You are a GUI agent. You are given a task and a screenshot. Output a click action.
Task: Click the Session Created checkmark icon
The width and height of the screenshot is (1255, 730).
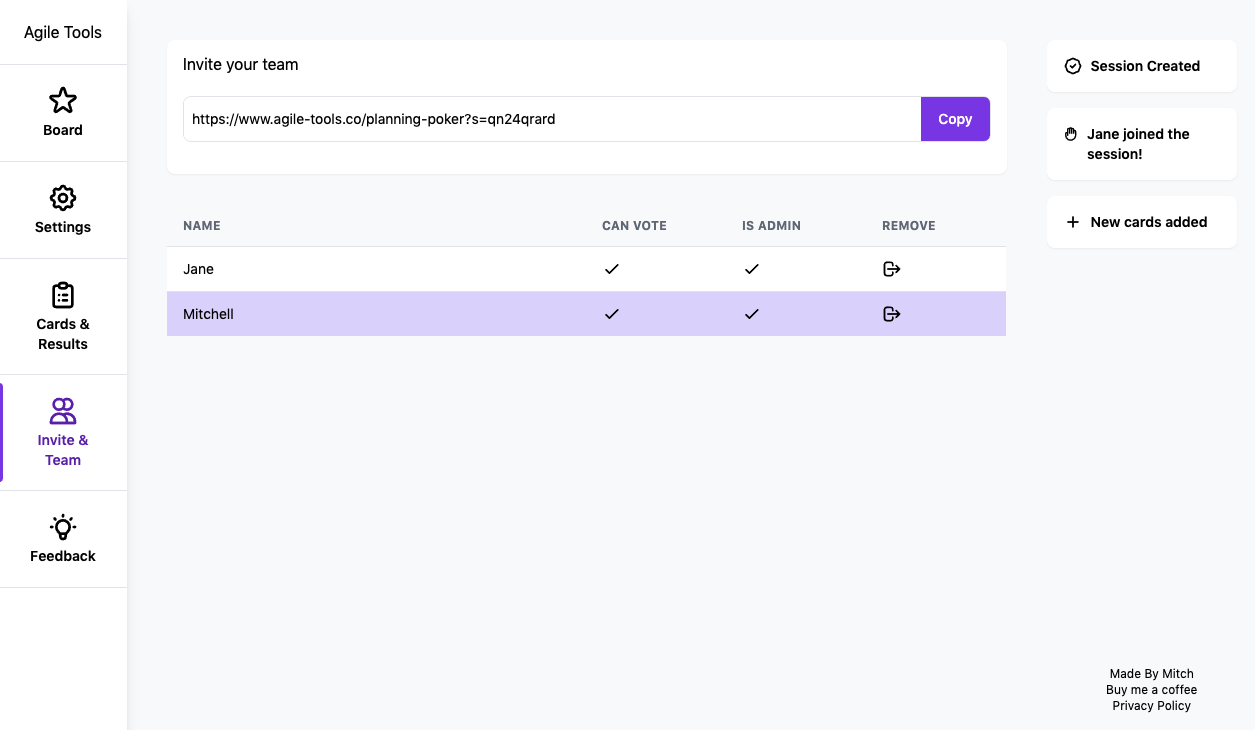point(1073,66)
